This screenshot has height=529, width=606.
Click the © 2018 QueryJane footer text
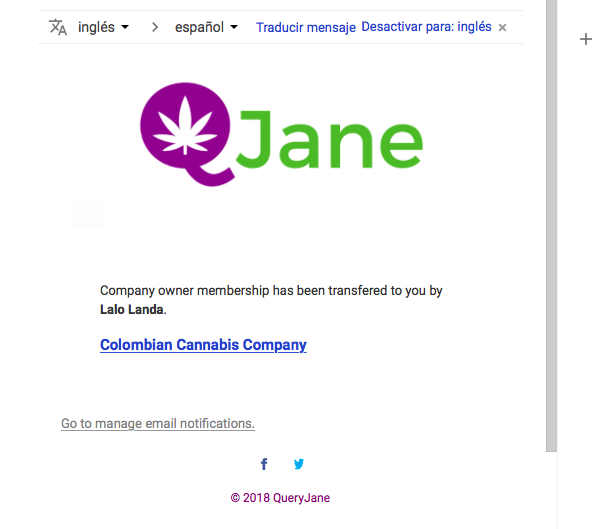(x=280, y=498)
